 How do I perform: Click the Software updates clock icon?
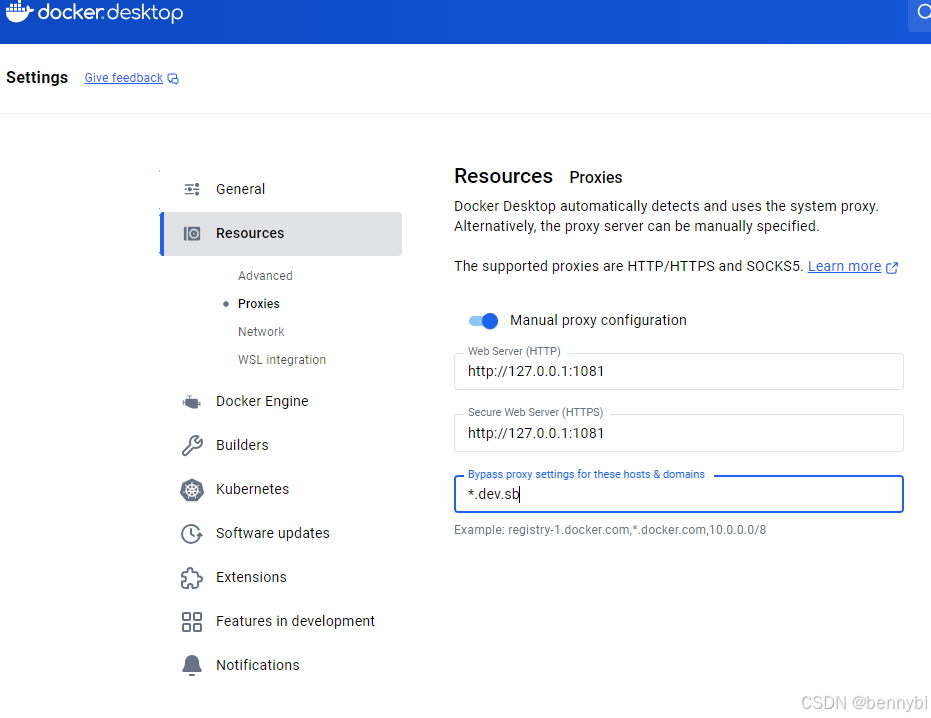(191, 534)
